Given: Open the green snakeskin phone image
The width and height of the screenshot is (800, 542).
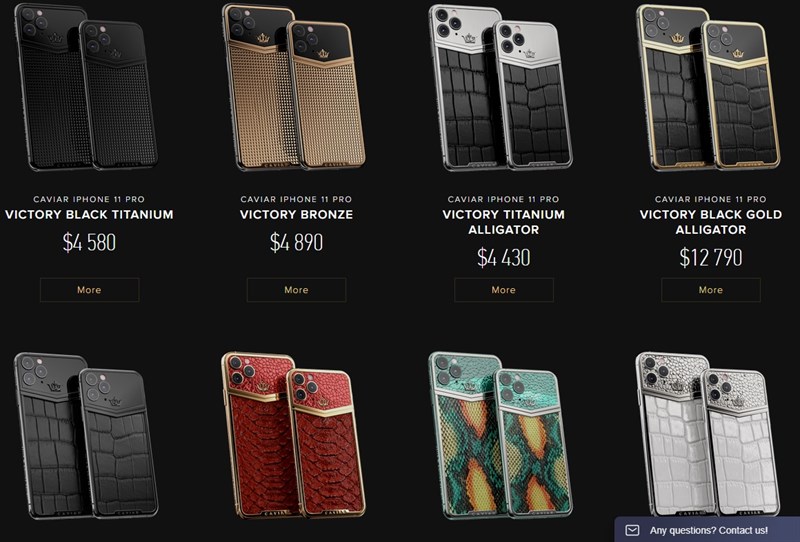Looking at the screenshot, I should [x=501, y=435].
